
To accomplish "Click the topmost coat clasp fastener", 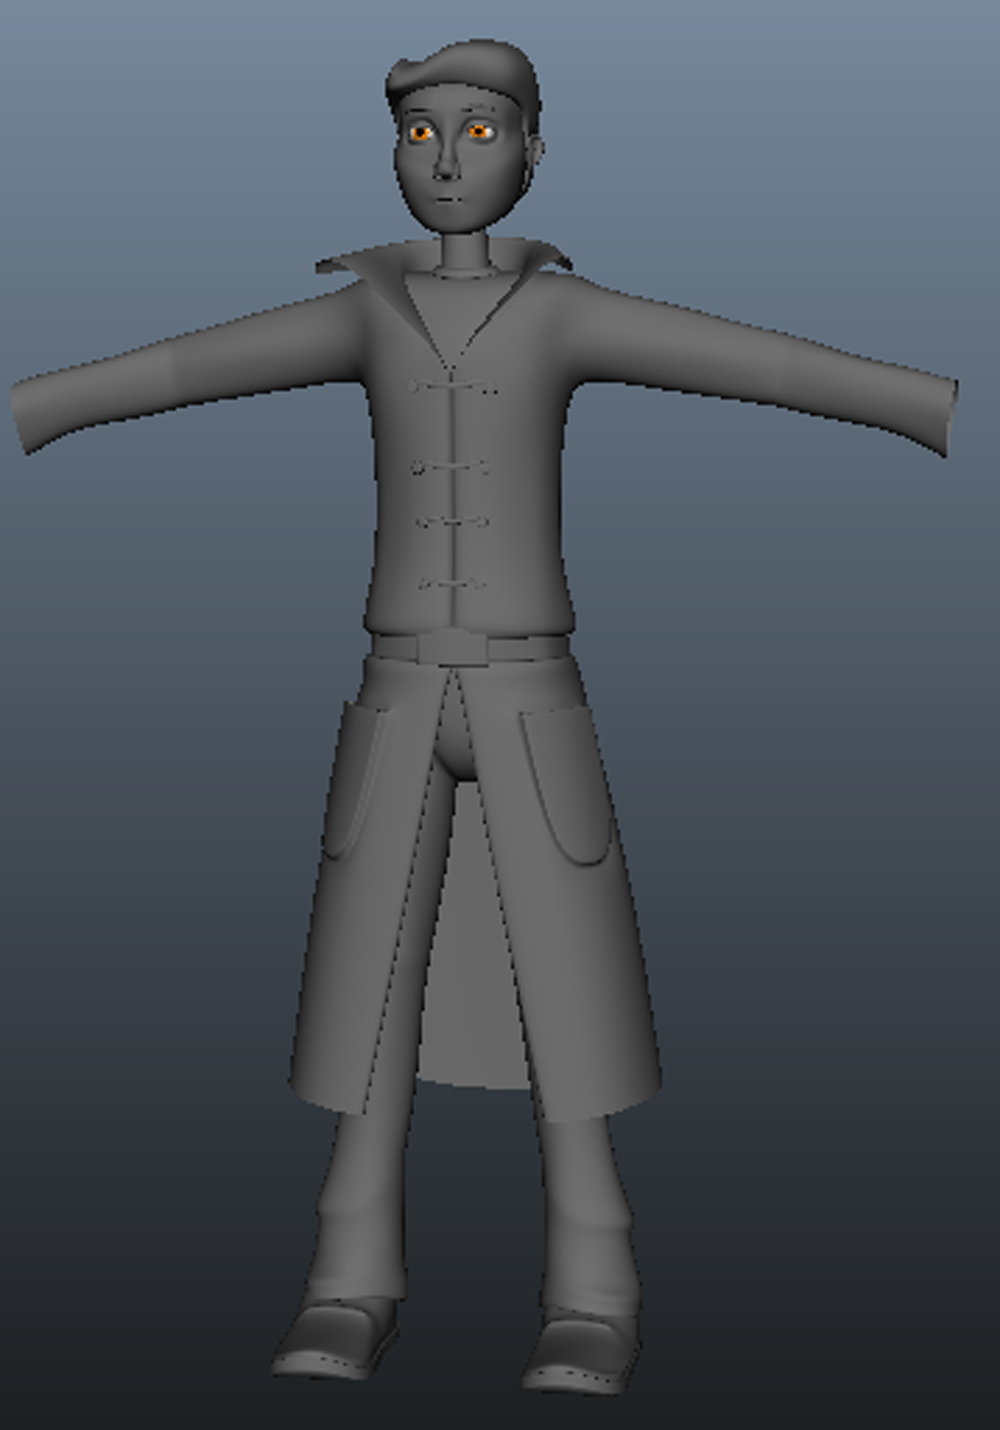I will [453, 385].
